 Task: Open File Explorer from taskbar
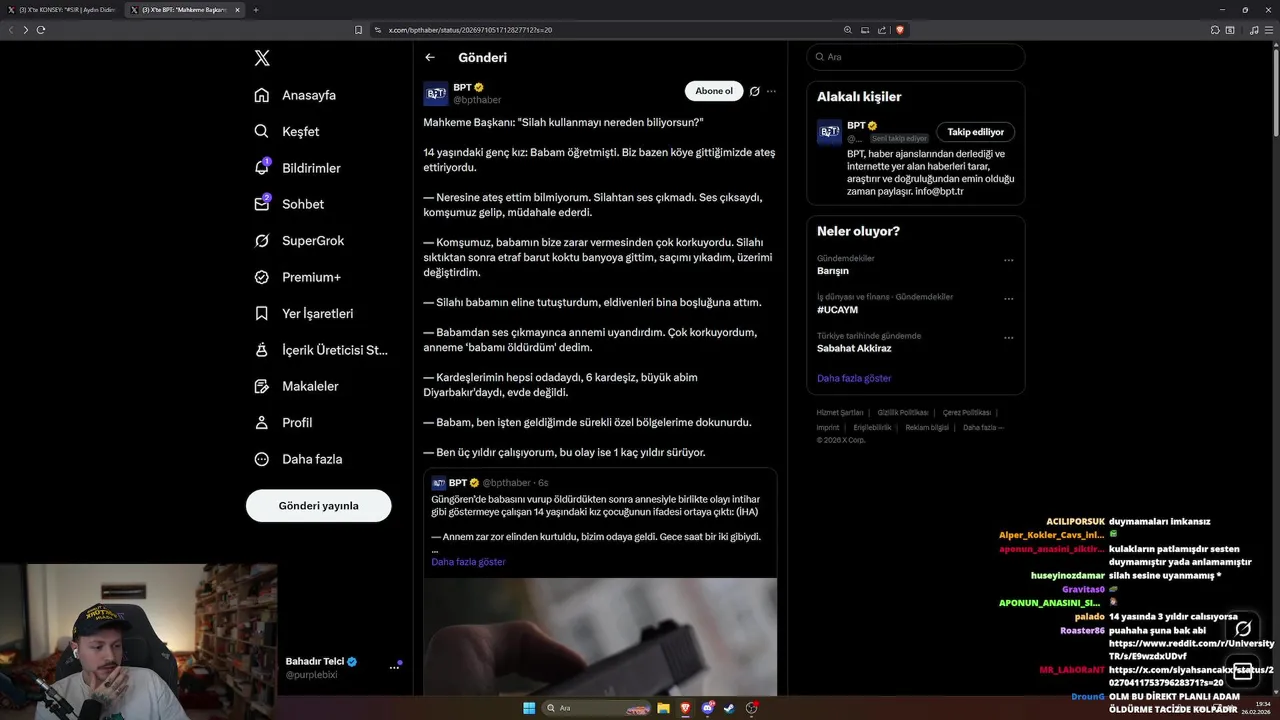[662, 708]
